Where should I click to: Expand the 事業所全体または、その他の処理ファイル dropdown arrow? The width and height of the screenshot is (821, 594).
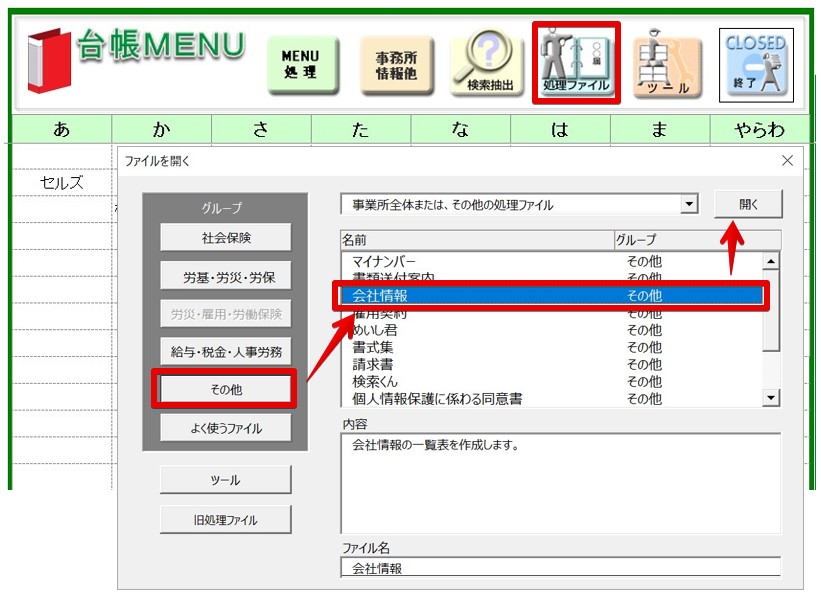(x=690, y=204)
